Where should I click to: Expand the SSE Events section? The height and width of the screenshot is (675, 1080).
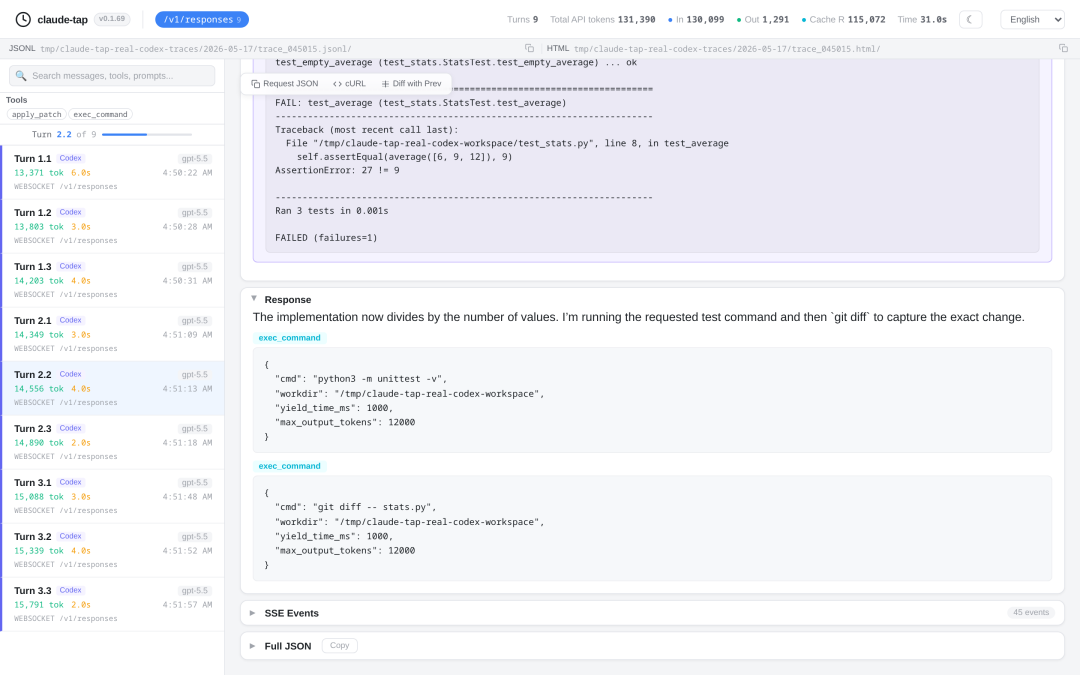click(x=253, y=613)
